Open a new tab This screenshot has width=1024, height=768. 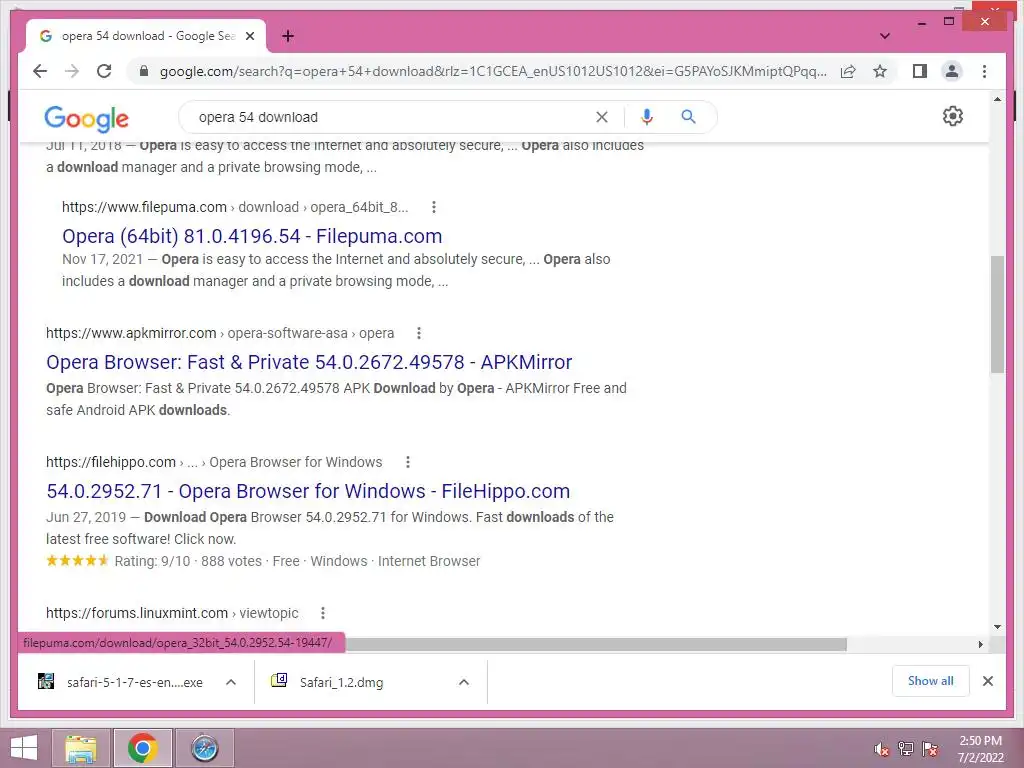[288, 36]
